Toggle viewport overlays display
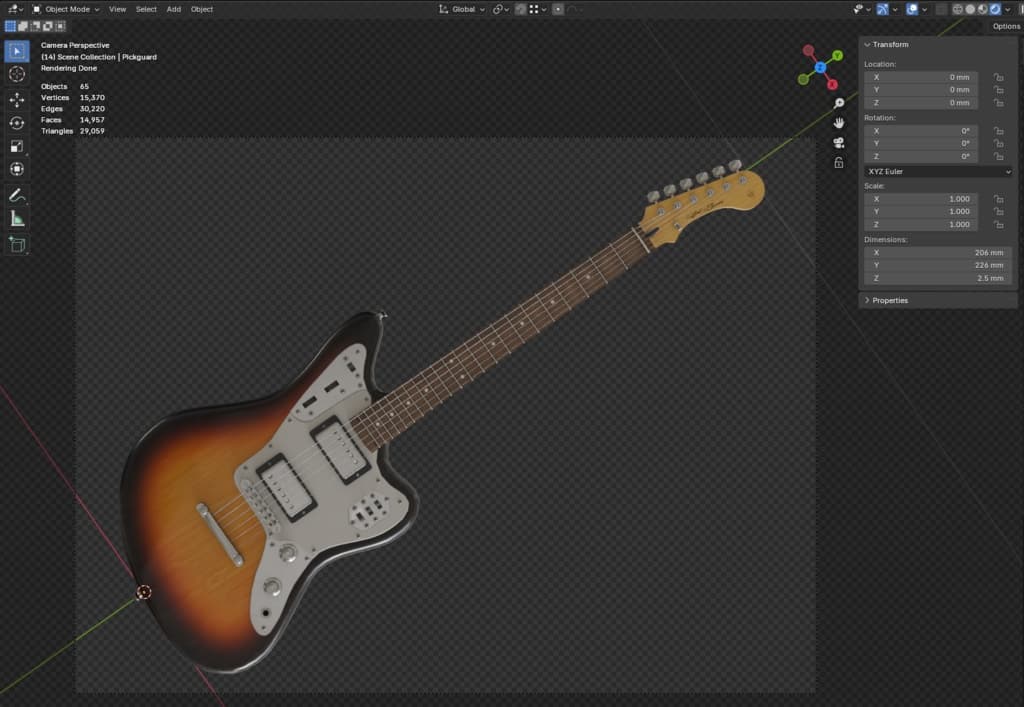The width and height of the screenshot is (1024, 707). (x=912, y=9)
